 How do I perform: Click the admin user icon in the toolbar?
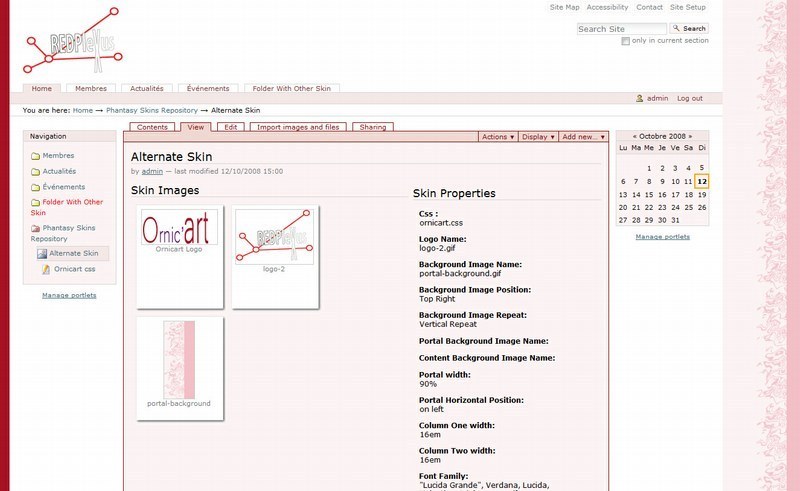(640, 98)
